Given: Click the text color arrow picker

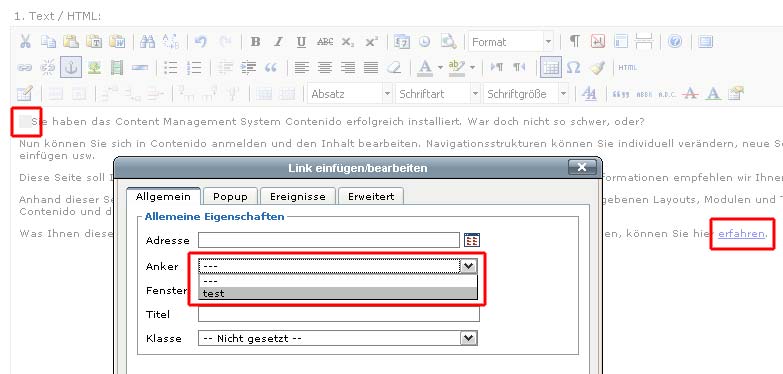Looking at the screenshot, I should click(x=440, y=67).
